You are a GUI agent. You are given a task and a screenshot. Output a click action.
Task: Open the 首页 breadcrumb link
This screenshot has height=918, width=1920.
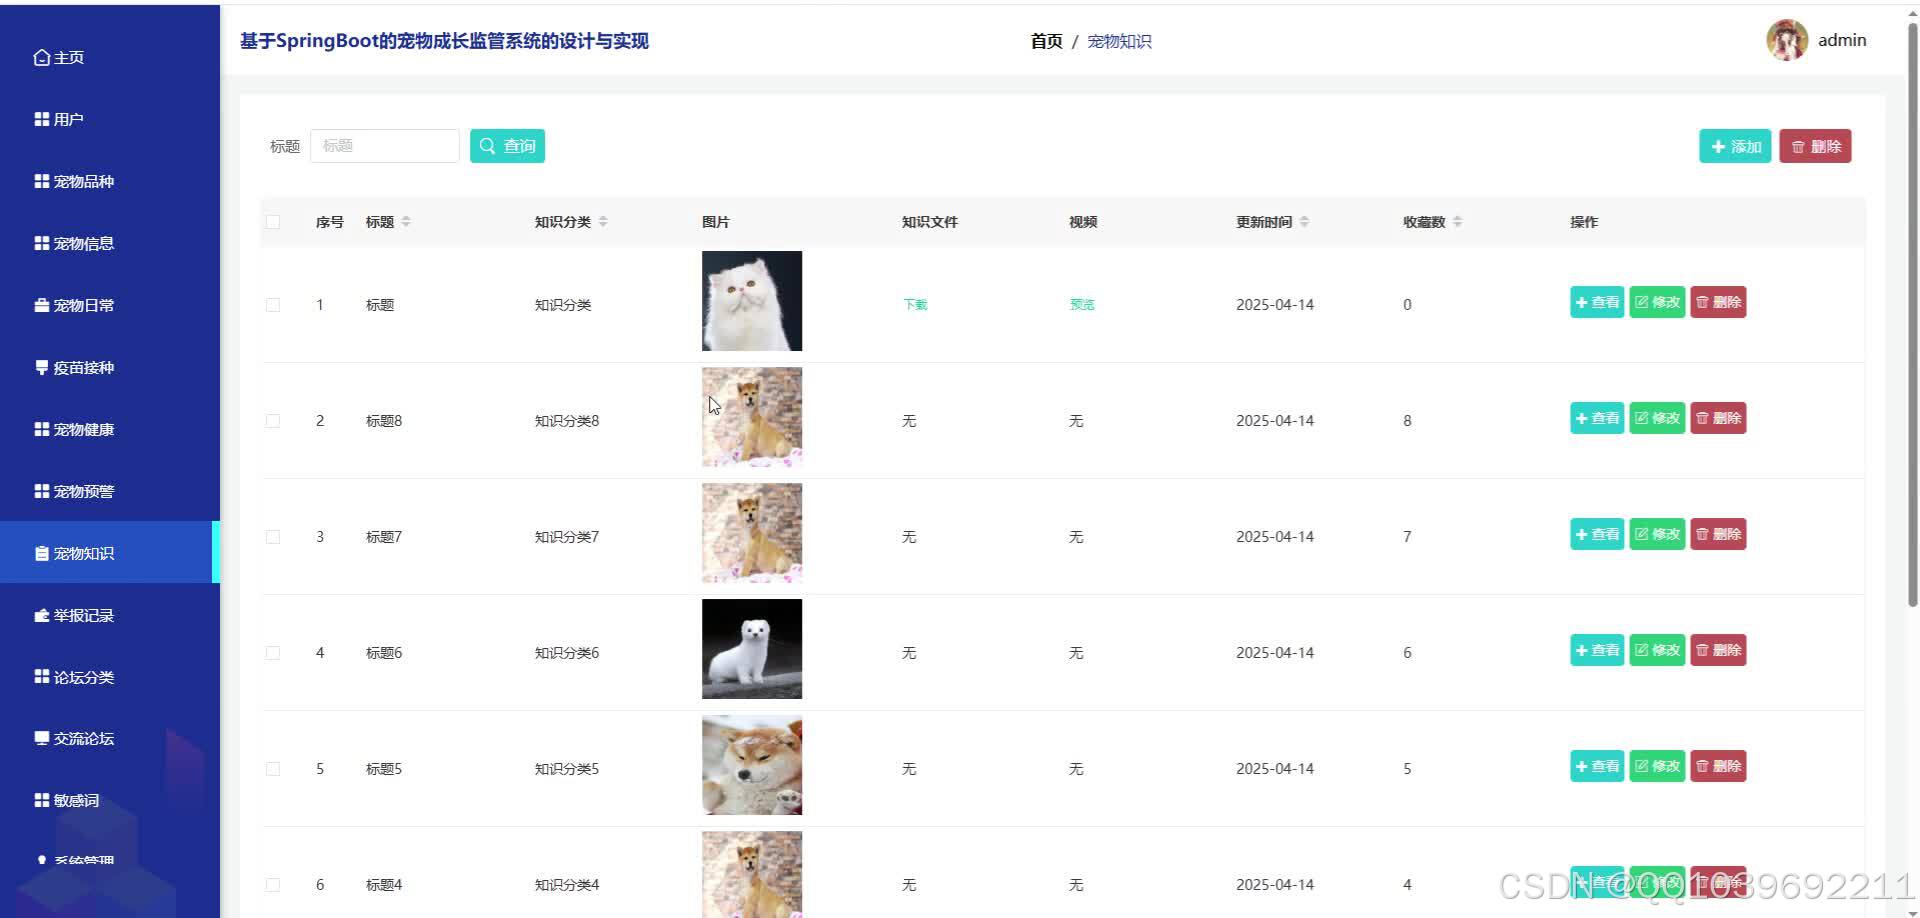click(1045, 41)
